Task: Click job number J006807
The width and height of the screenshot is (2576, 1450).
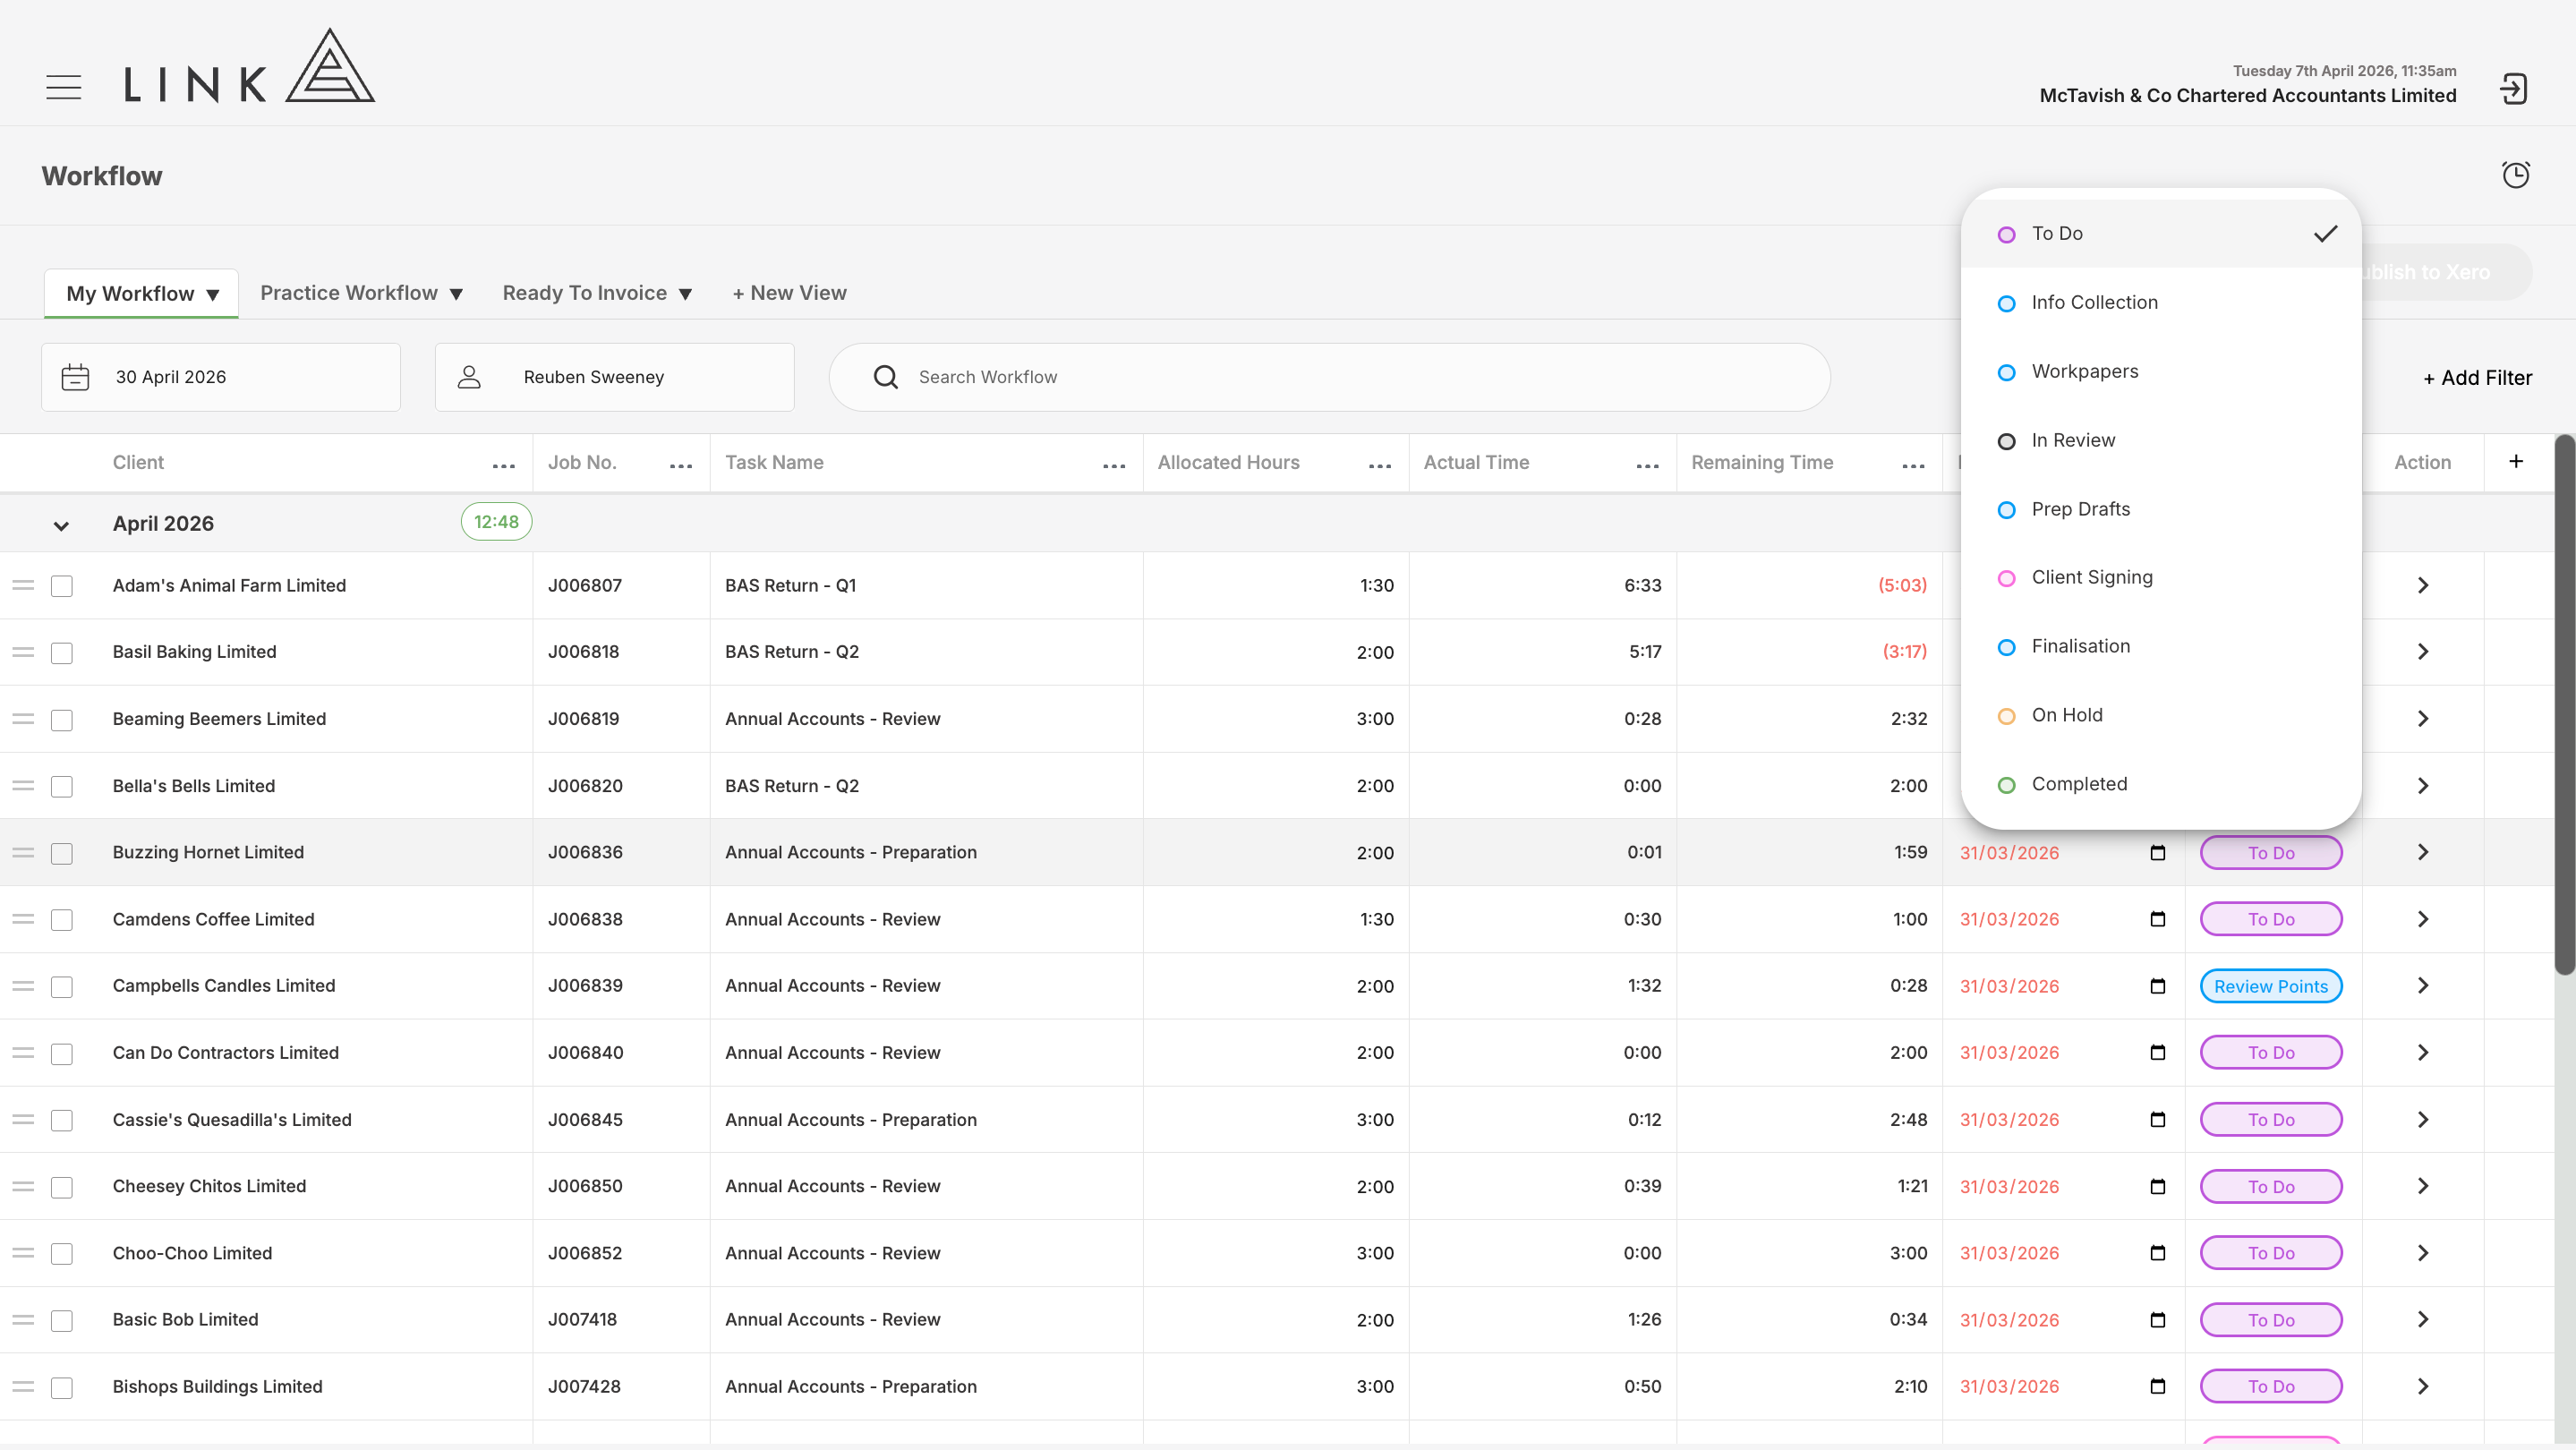Action: (585, 585)
